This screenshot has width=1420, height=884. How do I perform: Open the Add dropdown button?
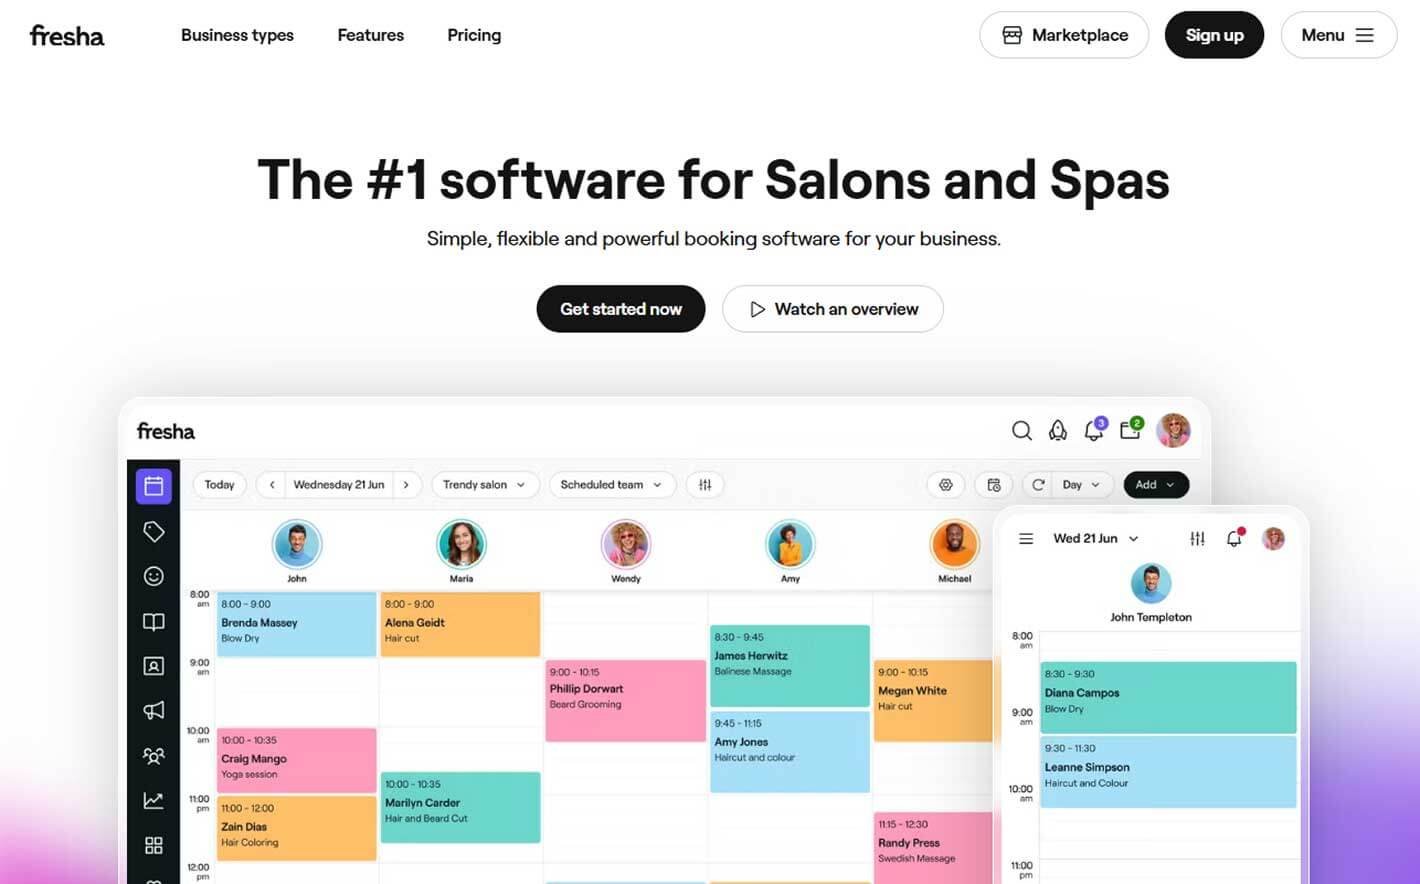coord(1155,485)
